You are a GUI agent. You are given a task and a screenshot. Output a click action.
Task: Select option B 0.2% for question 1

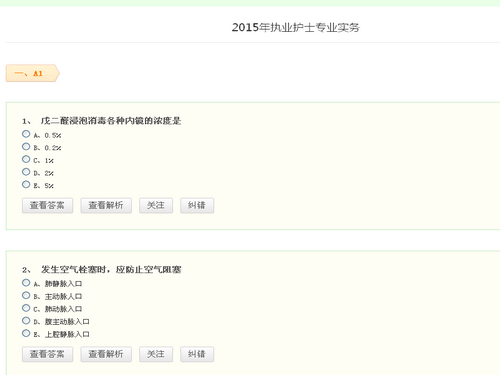click(26, 147)
